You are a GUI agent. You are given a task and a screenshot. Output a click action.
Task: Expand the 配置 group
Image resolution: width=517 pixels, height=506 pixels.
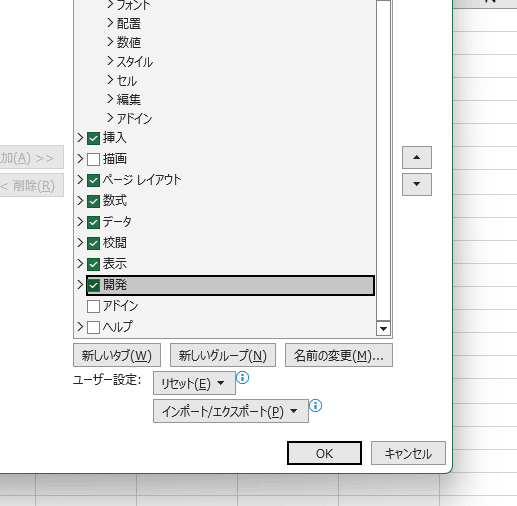110,23
